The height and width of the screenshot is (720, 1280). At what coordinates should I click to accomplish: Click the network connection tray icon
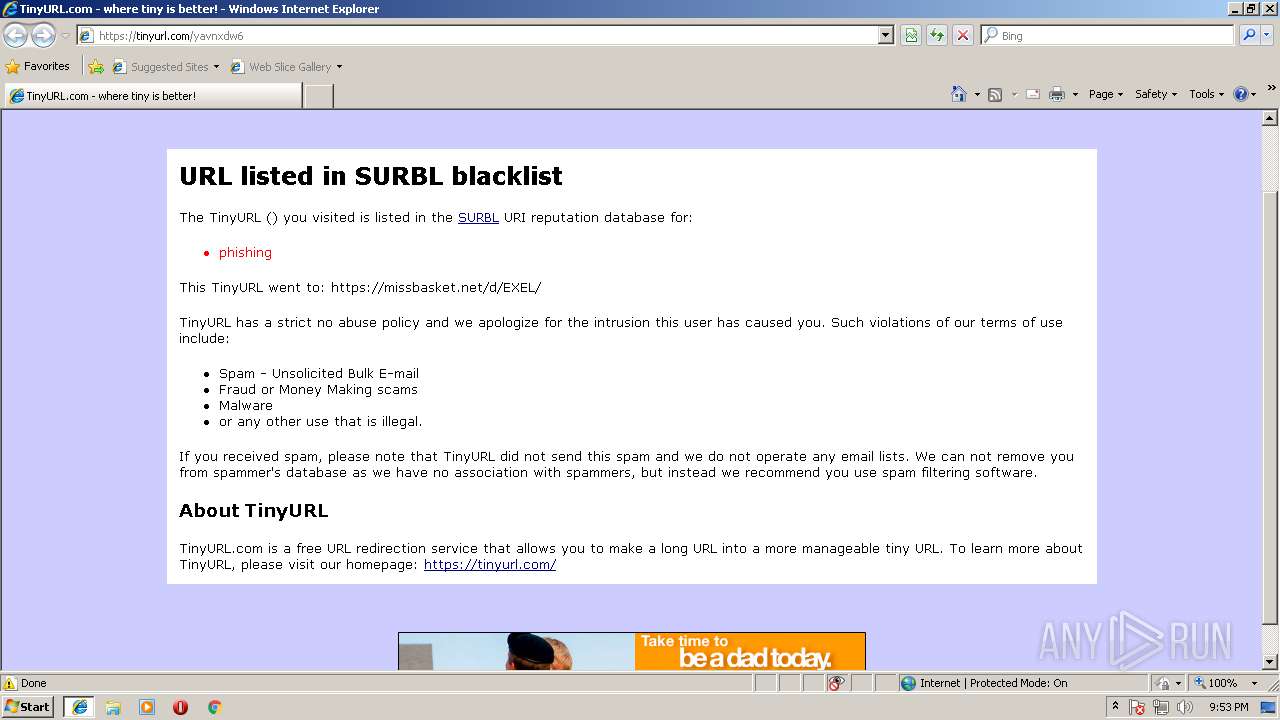1162,707
